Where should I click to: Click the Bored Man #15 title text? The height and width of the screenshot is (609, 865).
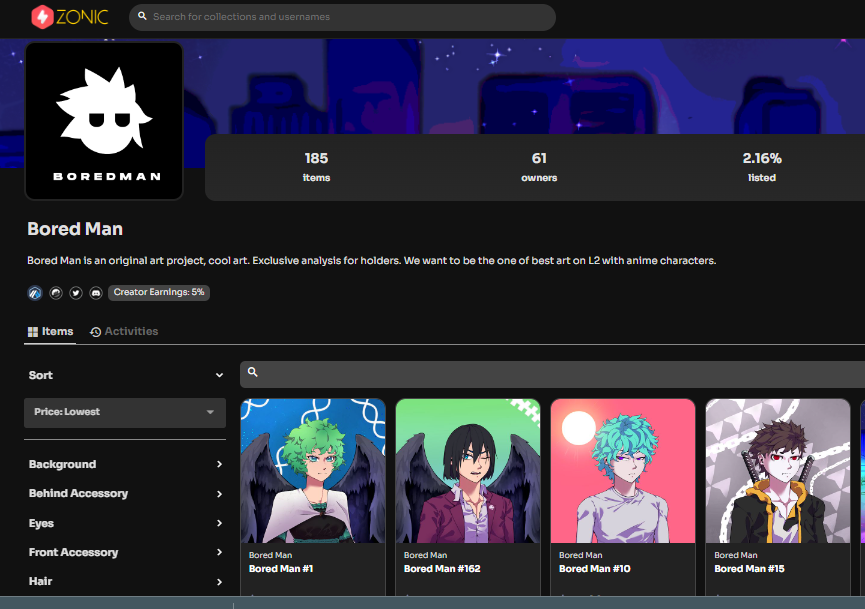click(749, 569)
